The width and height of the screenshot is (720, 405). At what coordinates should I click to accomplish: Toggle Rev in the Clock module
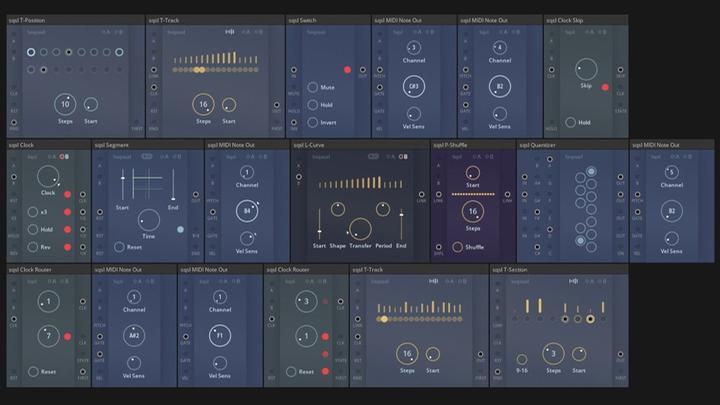tap(32, 247)
